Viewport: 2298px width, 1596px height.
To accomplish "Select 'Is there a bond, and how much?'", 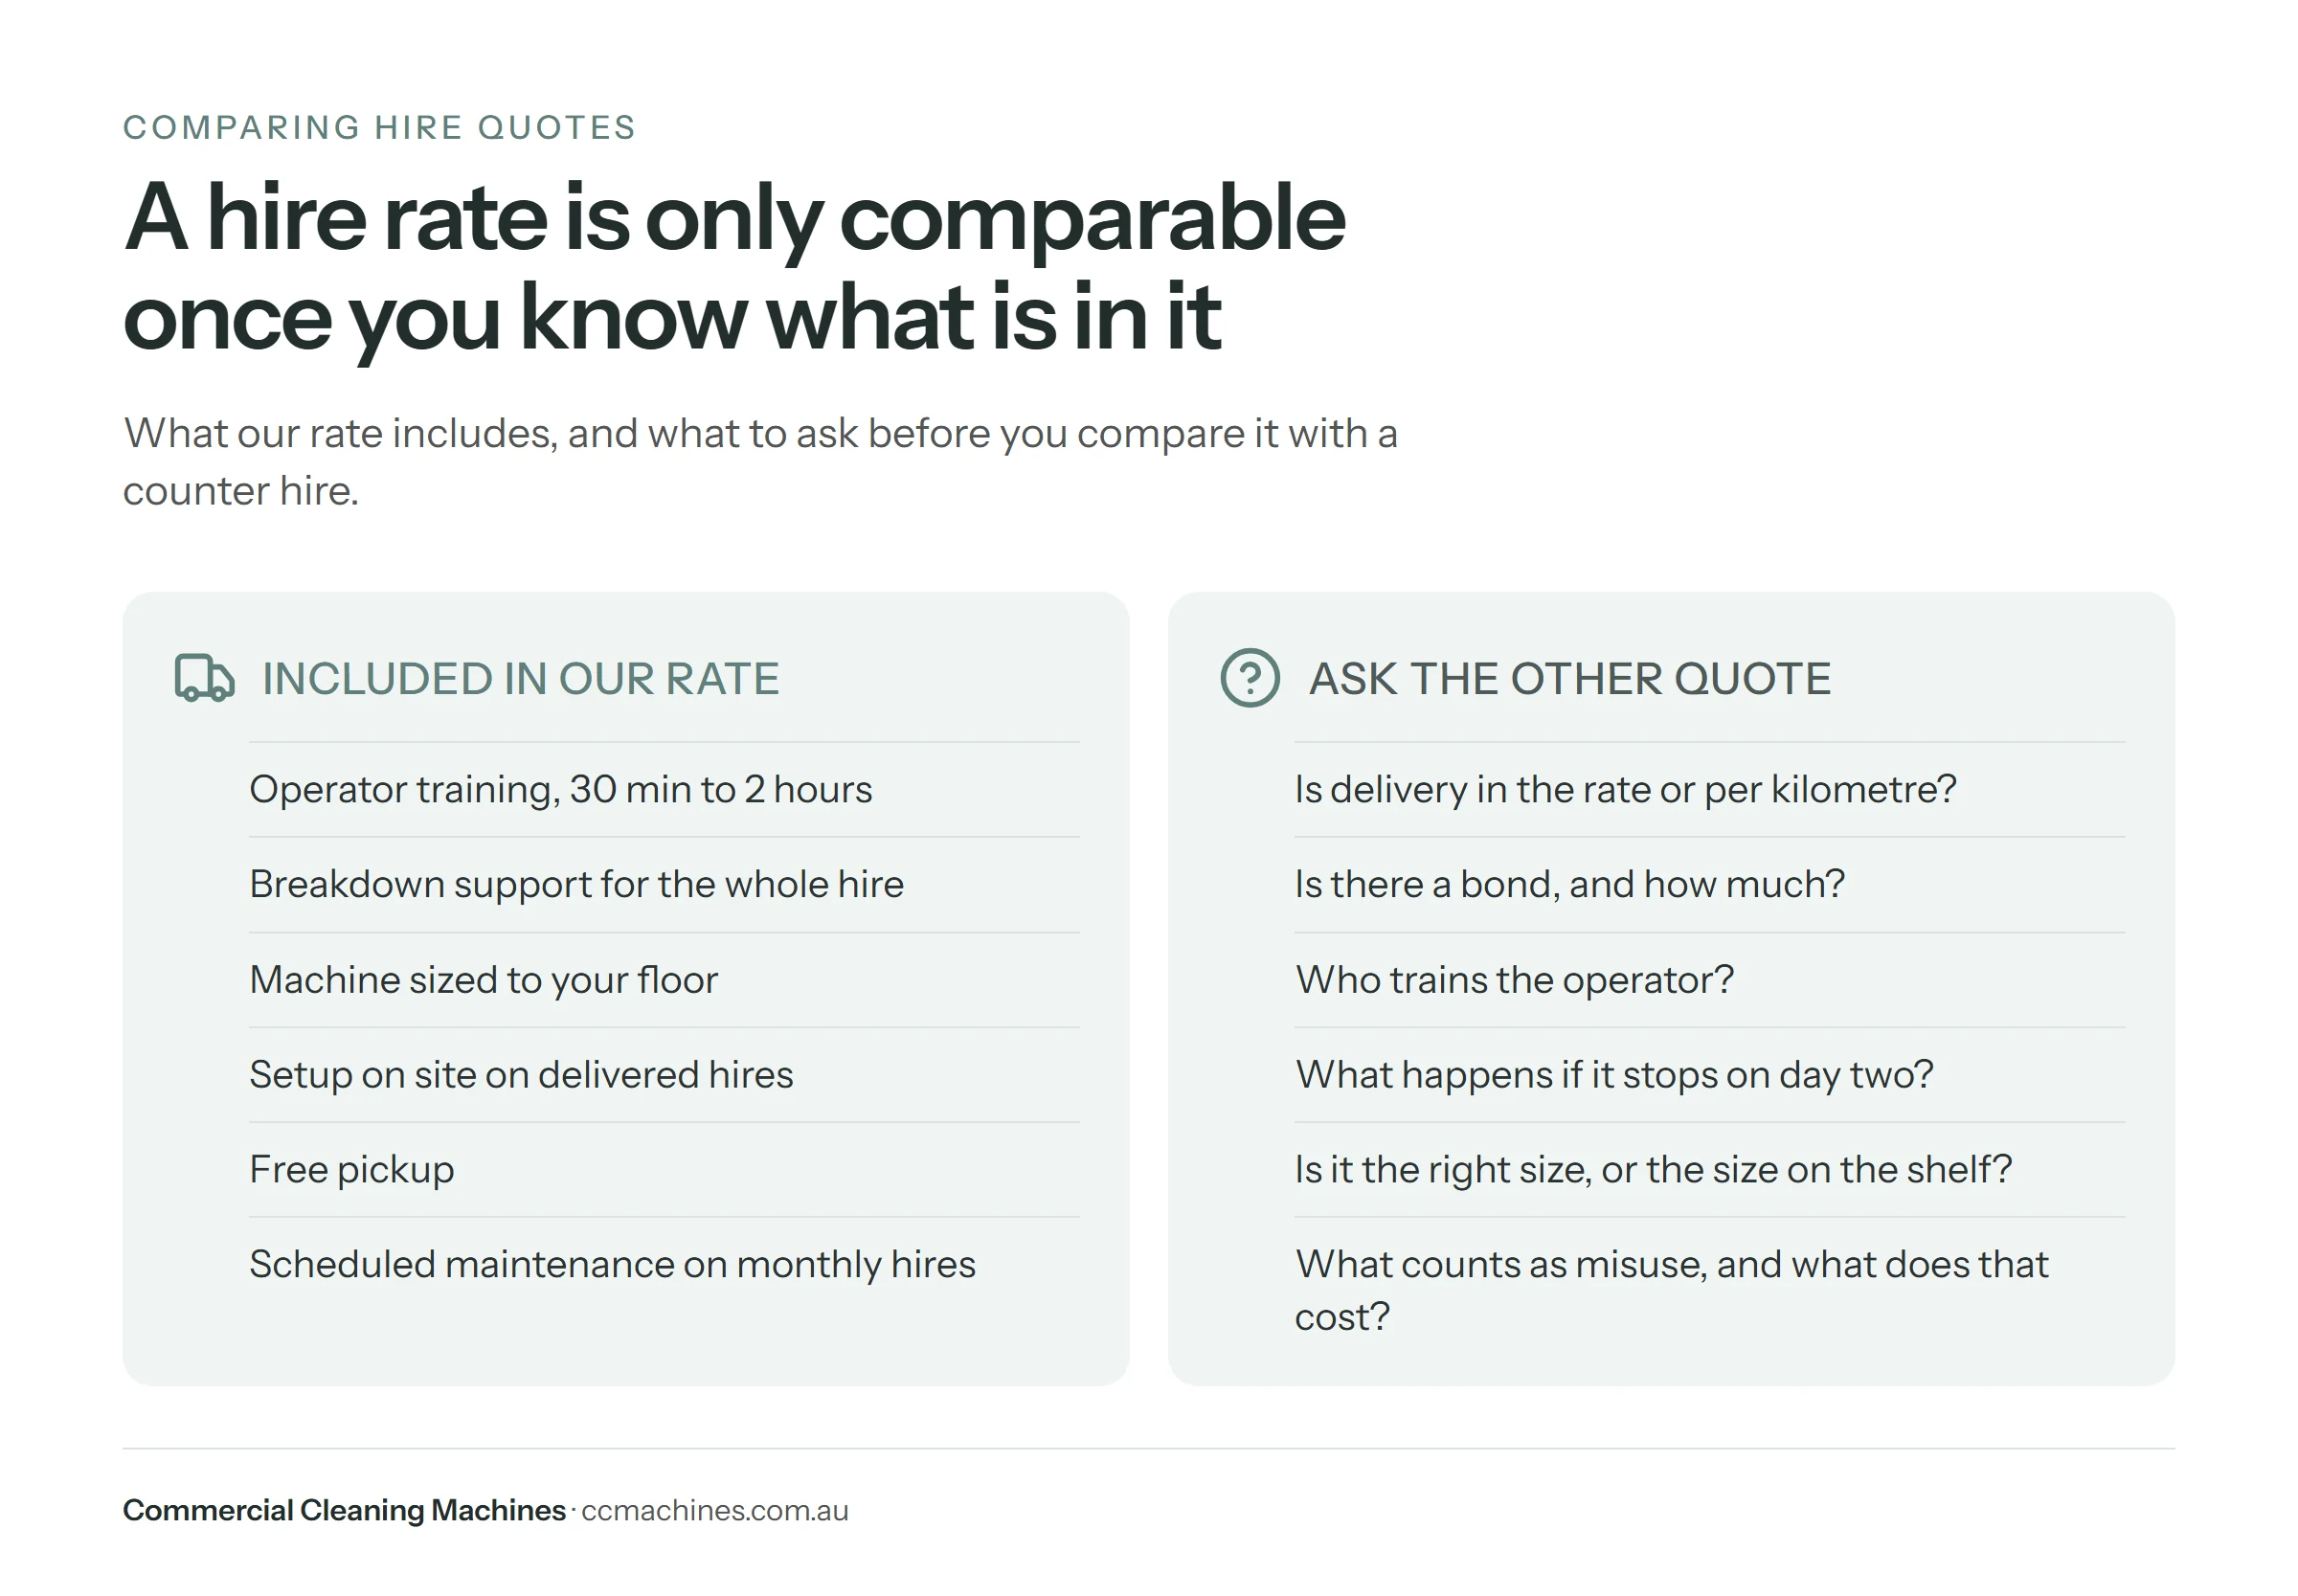I will [x=1569, y=885].
